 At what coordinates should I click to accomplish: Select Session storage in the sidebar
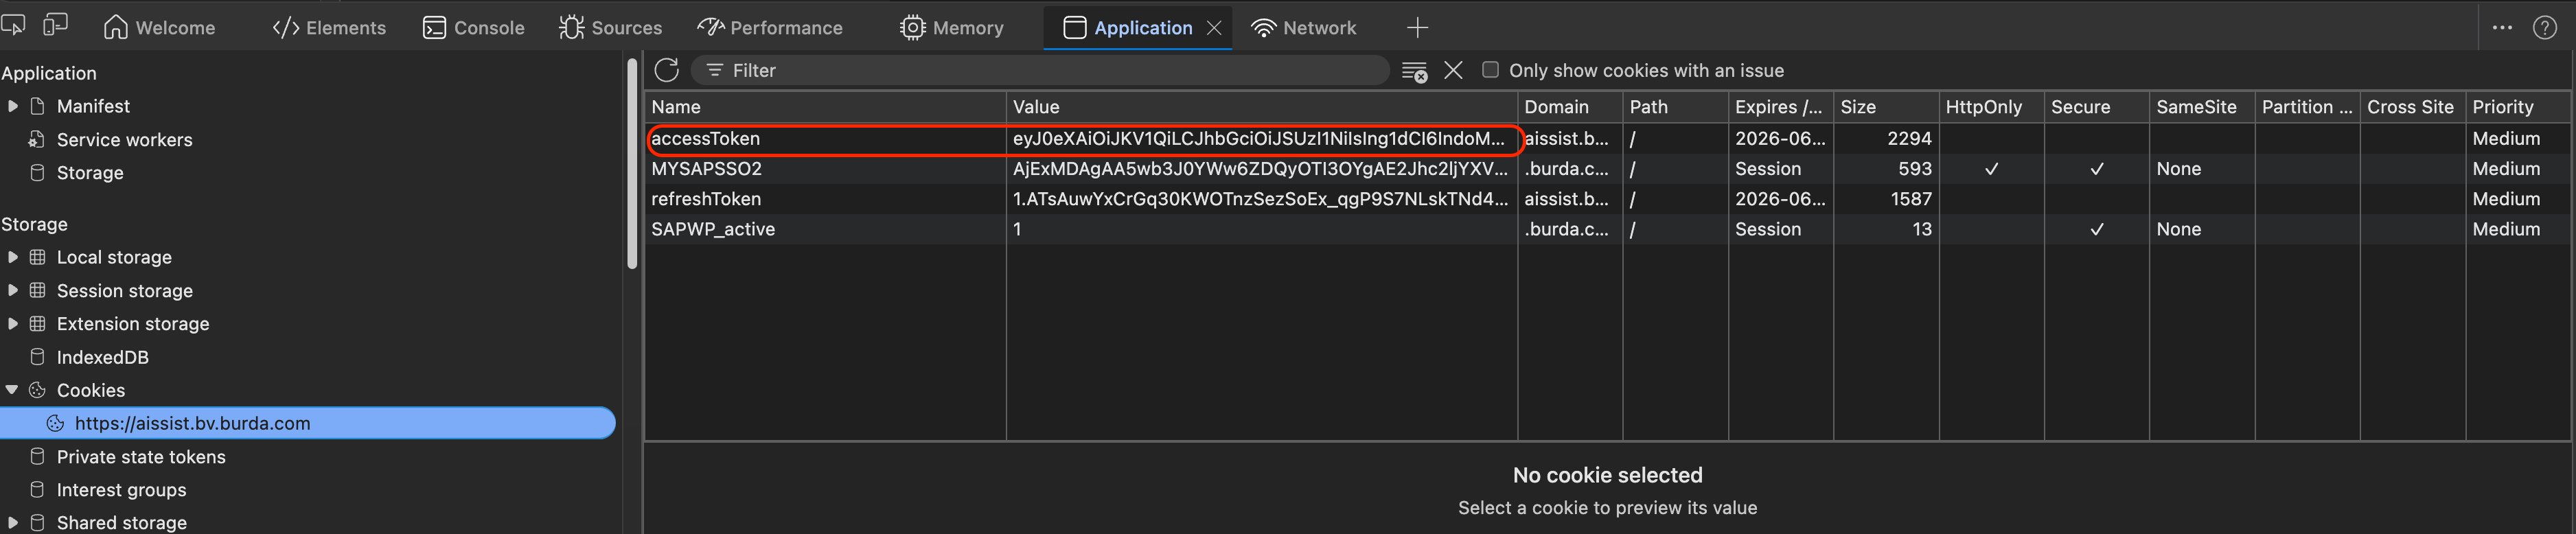tap(125, 291)
